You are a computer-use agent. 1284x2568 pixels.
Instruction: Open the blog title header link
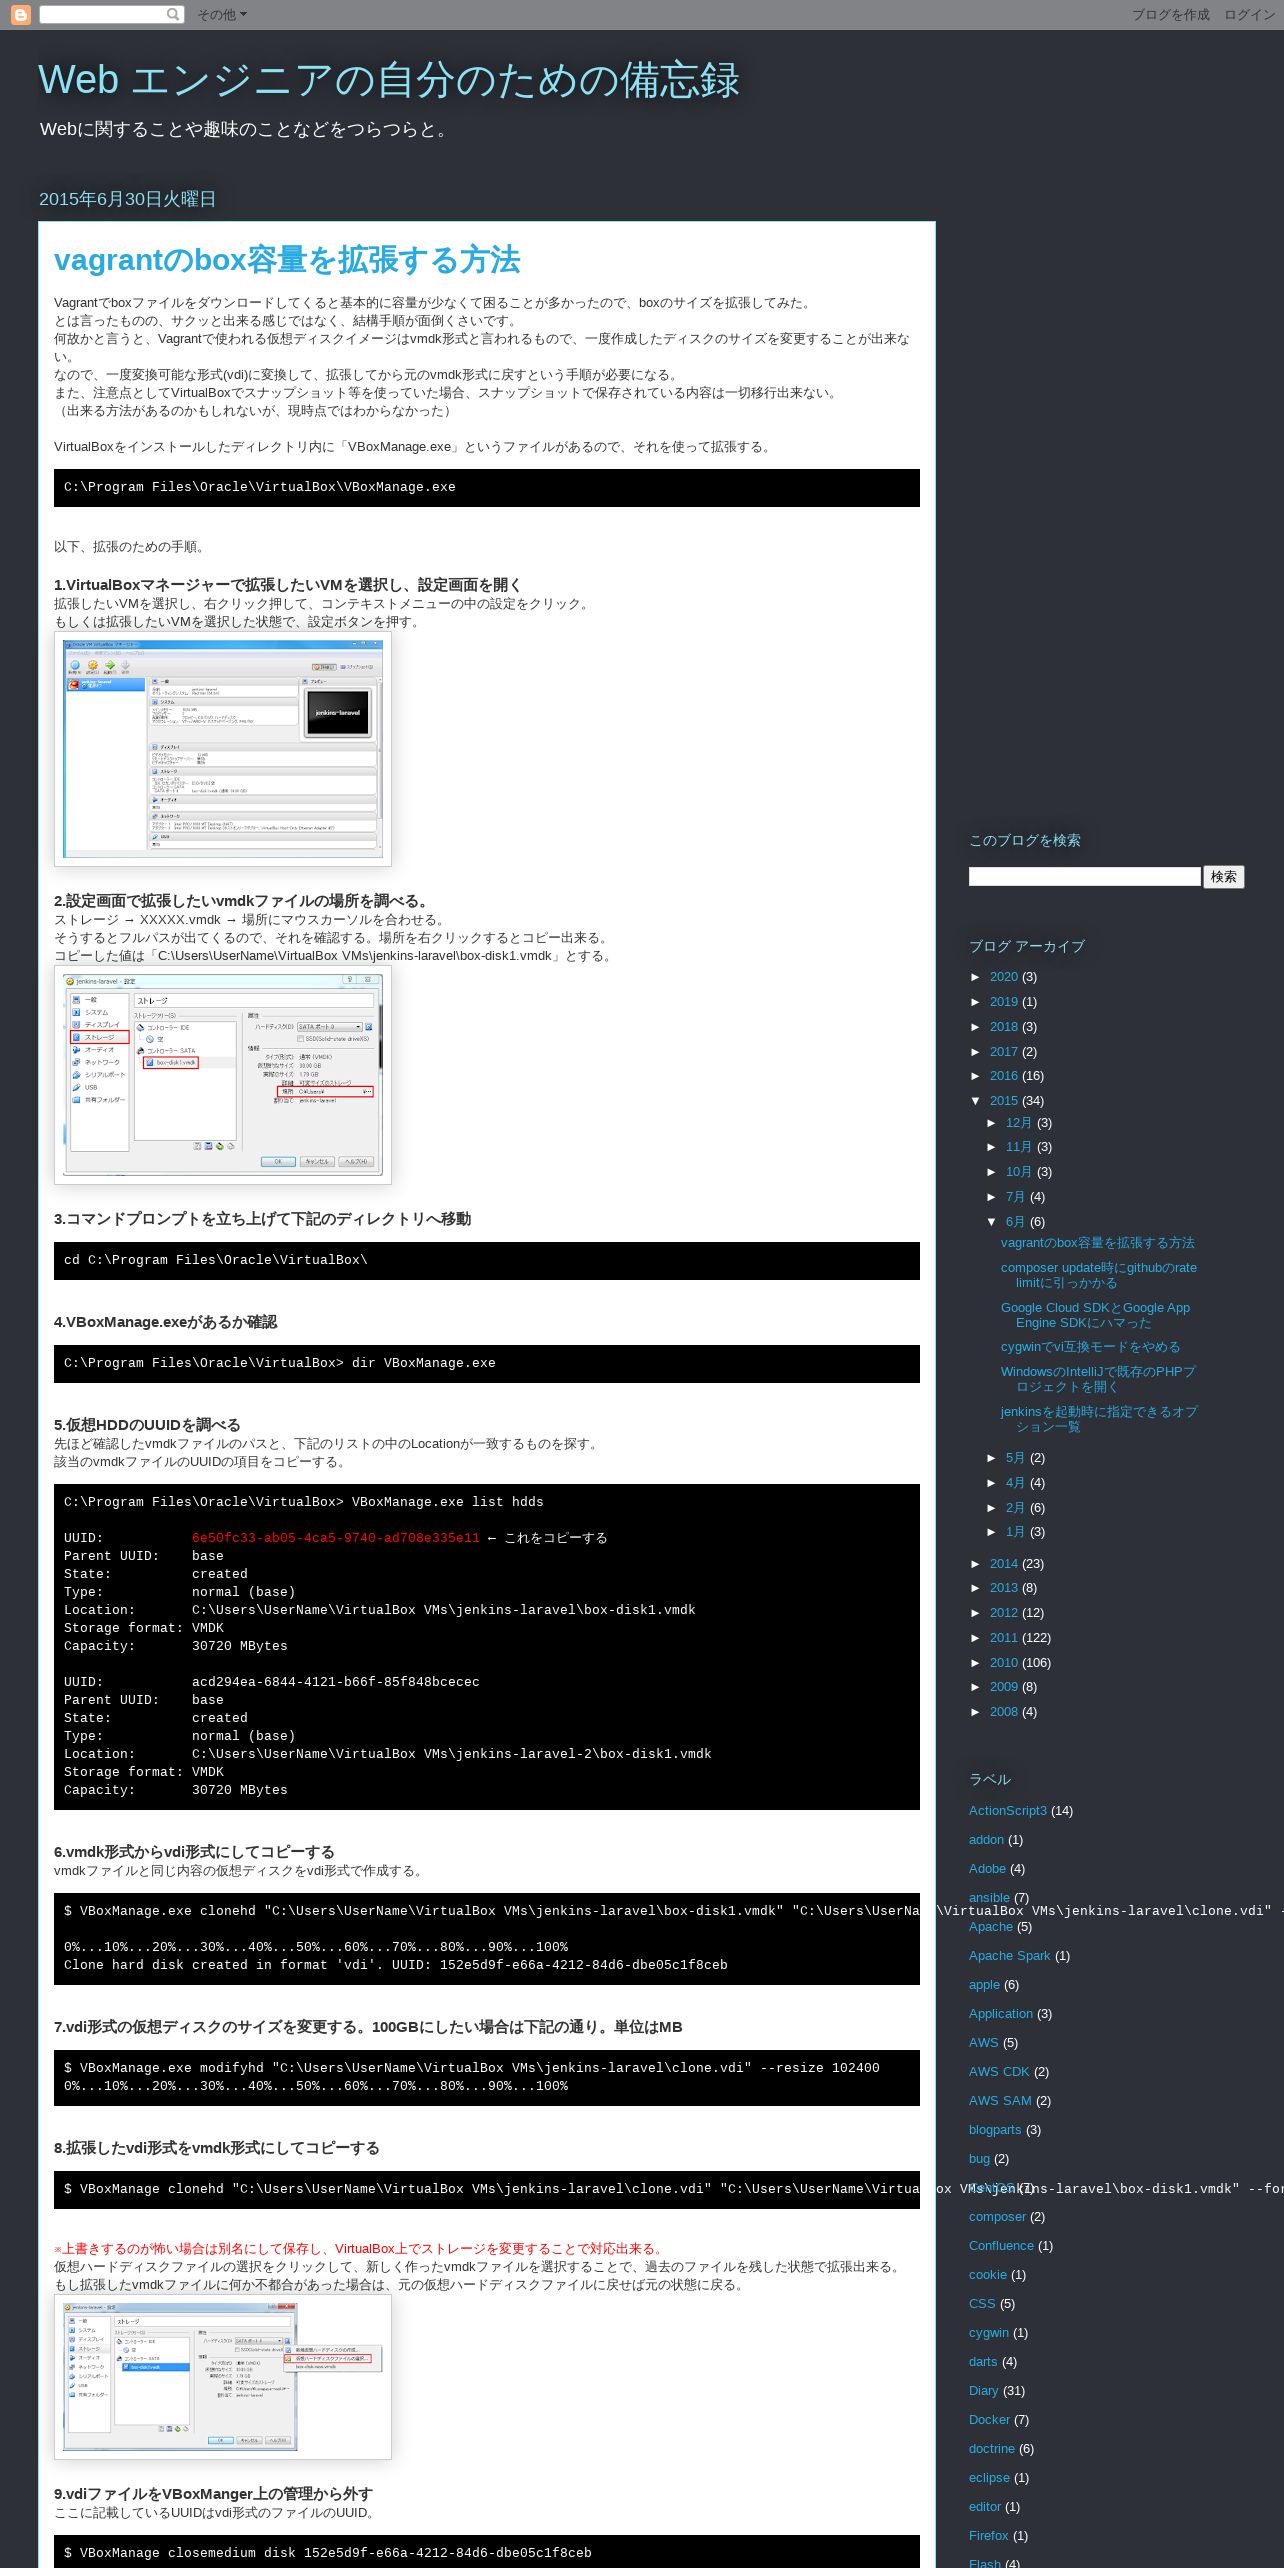(x=389, y=80)
